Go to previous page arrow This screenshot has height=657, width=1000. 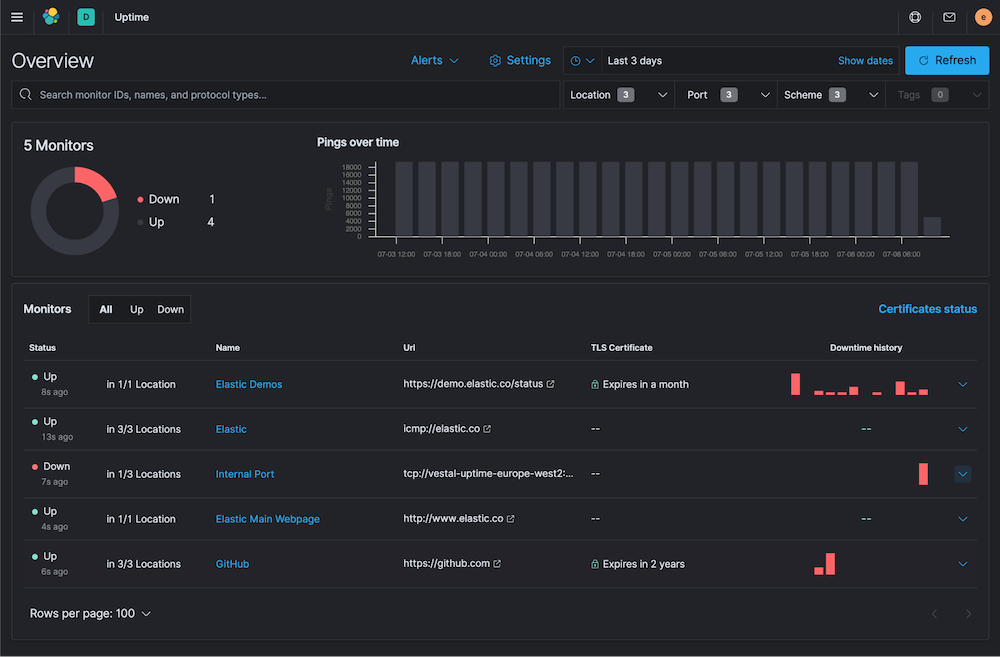point(934,614)
